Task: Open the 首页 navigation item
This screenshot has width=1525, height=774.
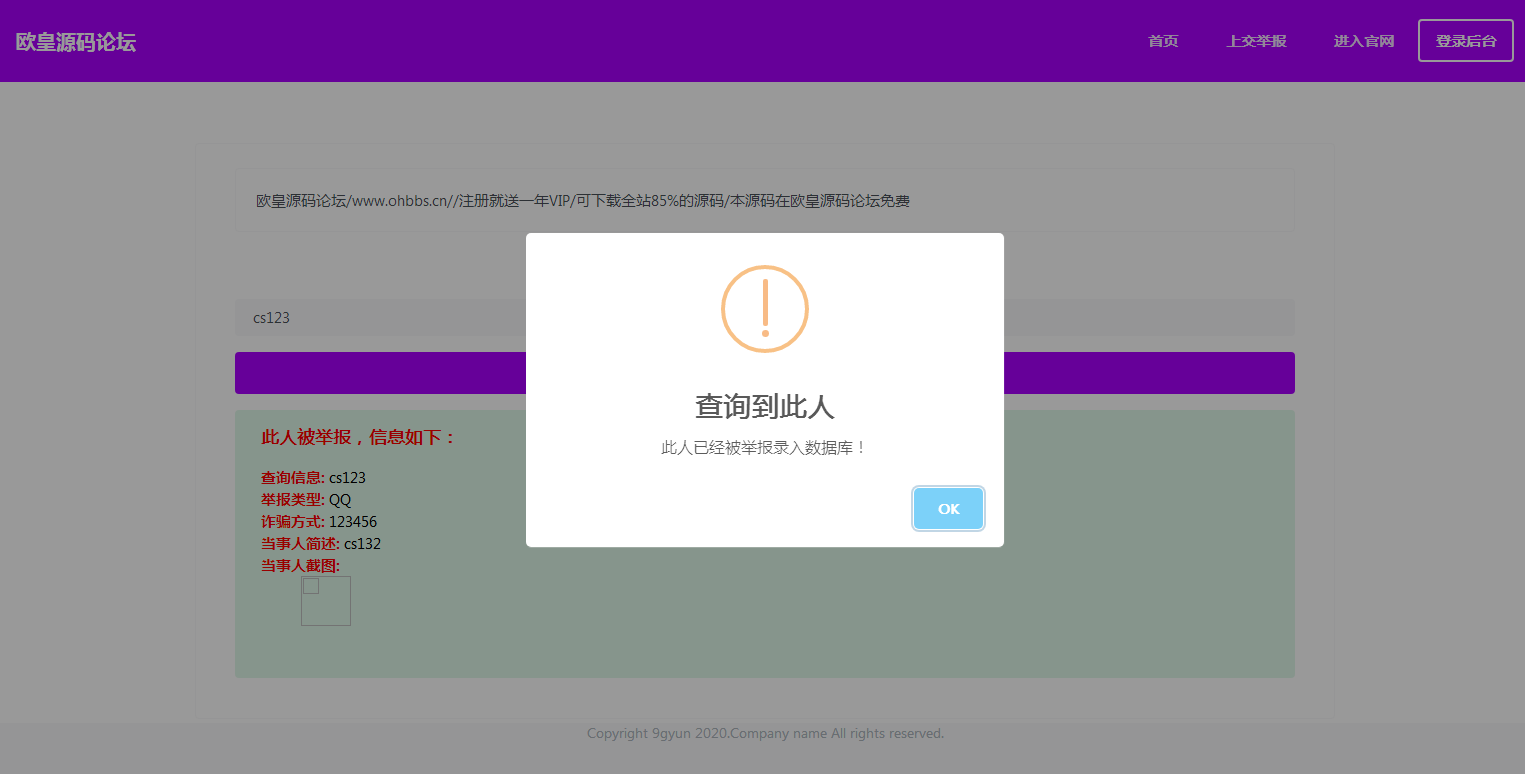Action: tap(1163, 41)
